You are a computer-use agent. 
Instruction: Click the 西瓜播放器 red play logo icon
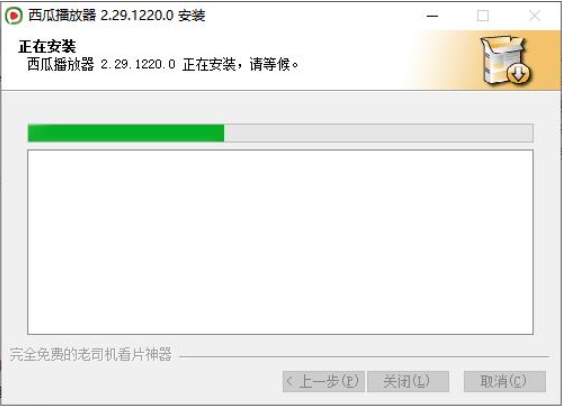point(14,16)
